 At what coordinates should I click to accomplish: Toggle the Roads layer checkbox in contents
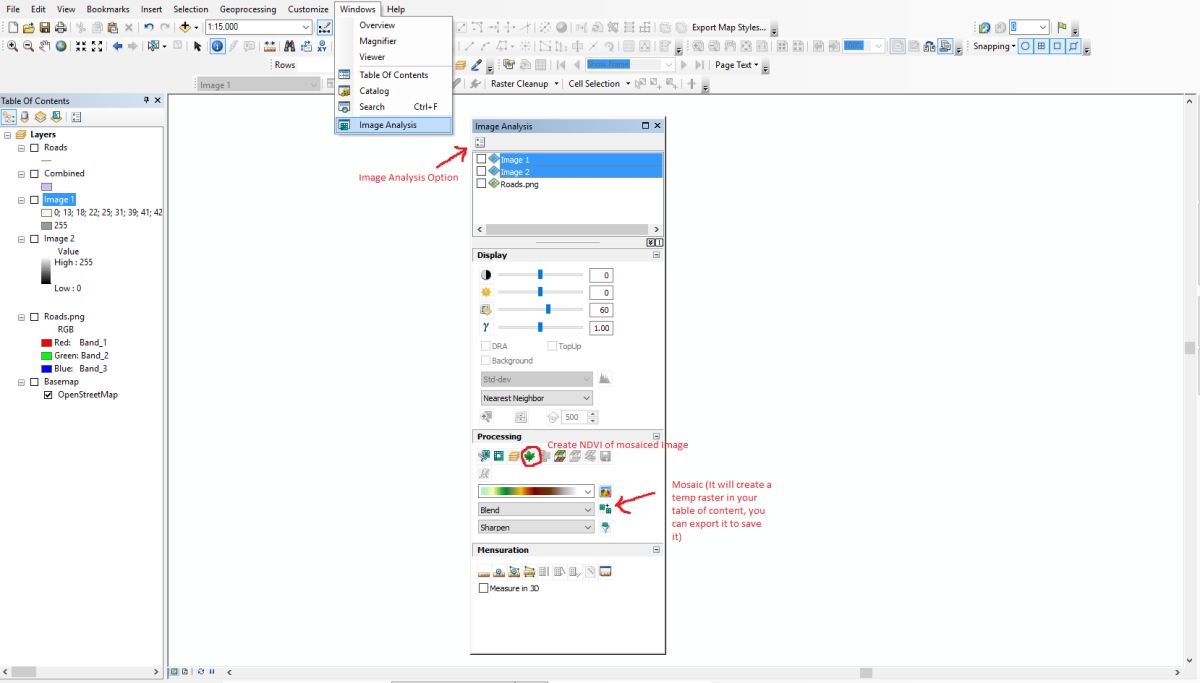coord(34,147)
